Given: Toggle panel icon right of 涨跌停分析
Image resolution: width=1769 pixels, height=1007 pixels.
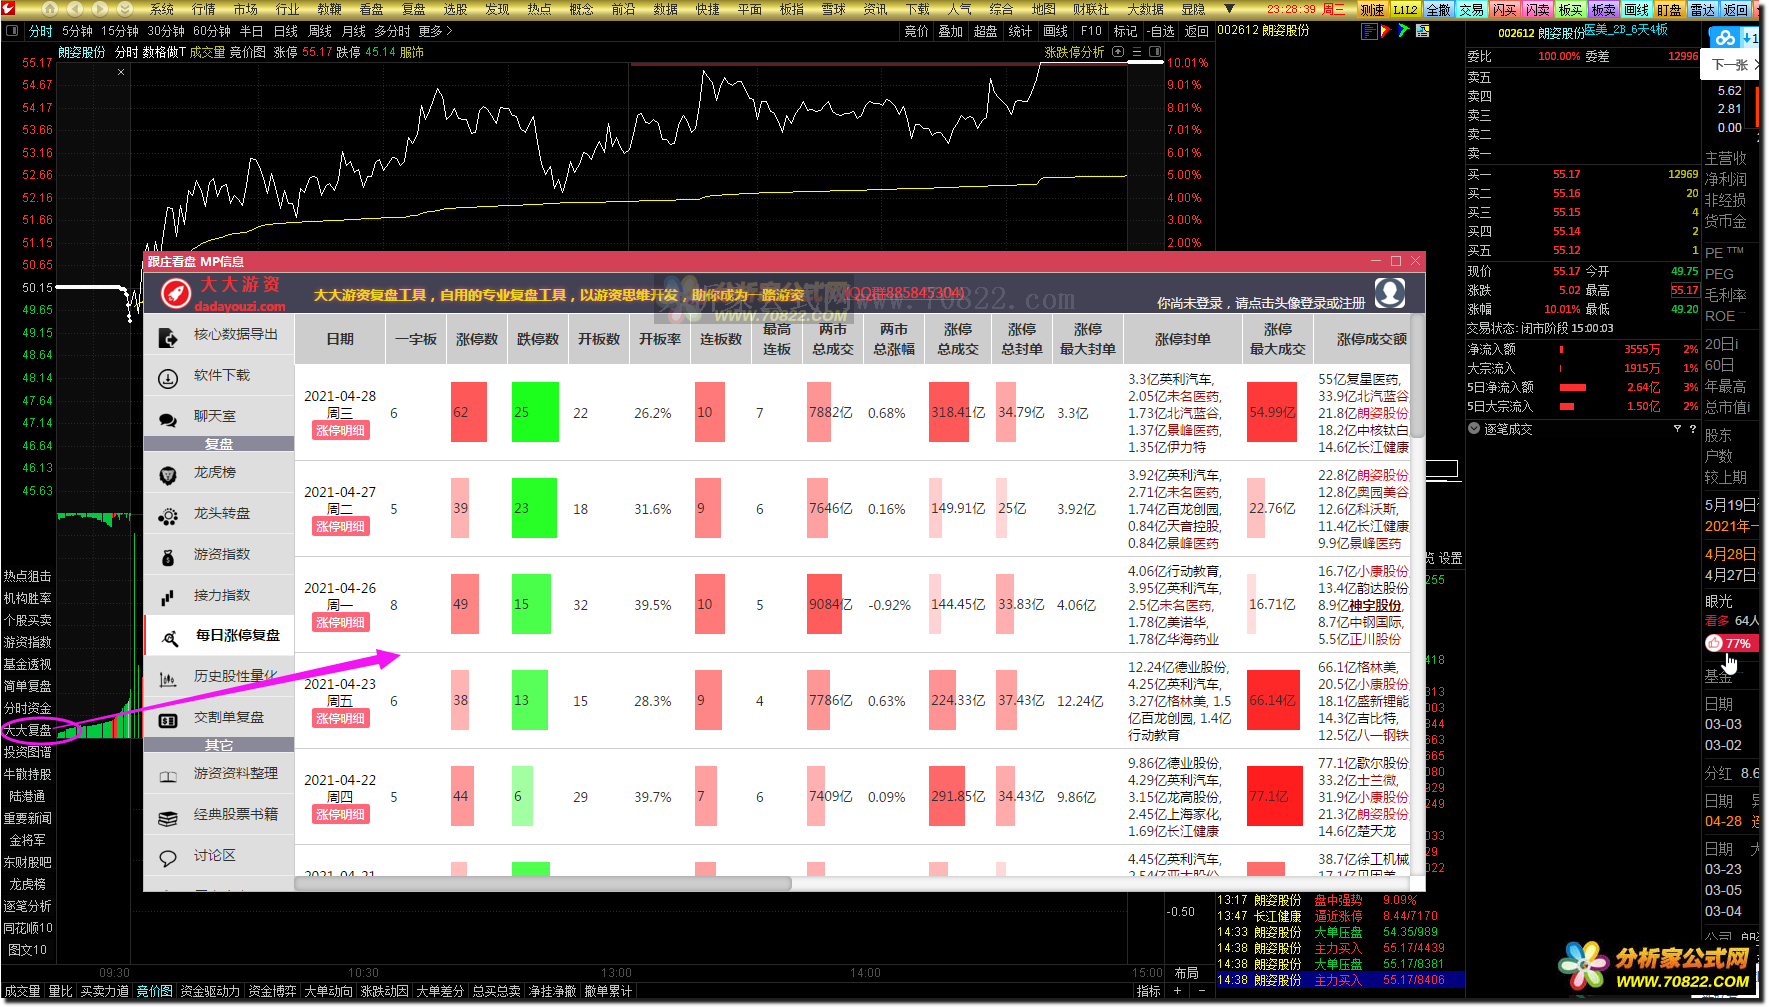Looking at the screenshot, I should (x=1155, y=52).
